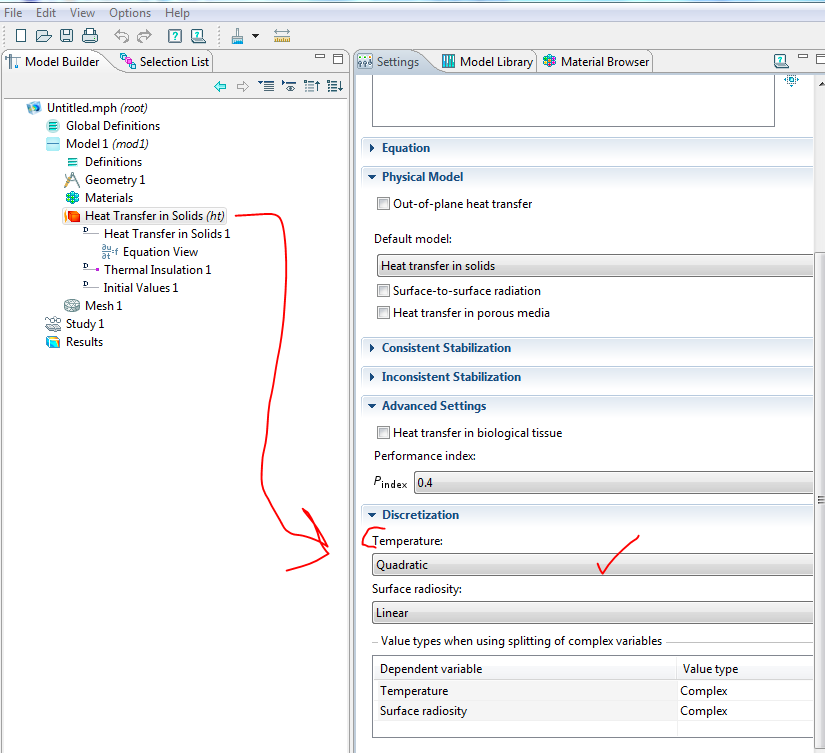Click the Surface radiosity Complex value cell
Image resolution: width=825 pixels, height=753 pixels.
click(745, 711)
